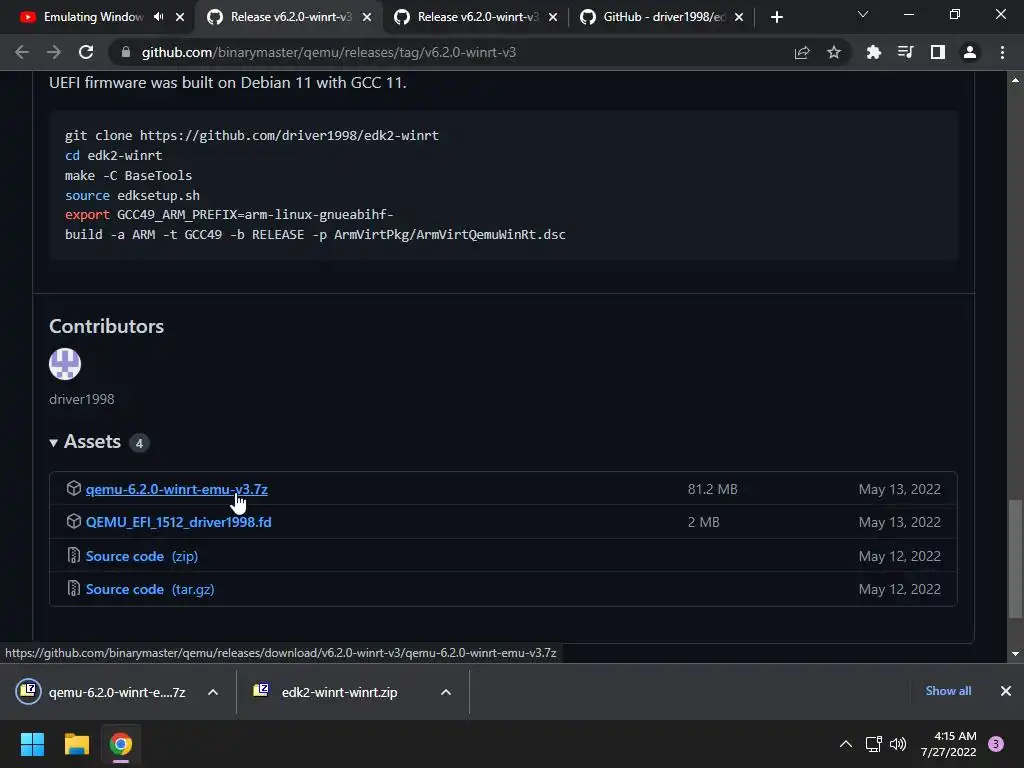The image size is (1024, 768).
Task: Share this page using the share icon
Action: 802,52
